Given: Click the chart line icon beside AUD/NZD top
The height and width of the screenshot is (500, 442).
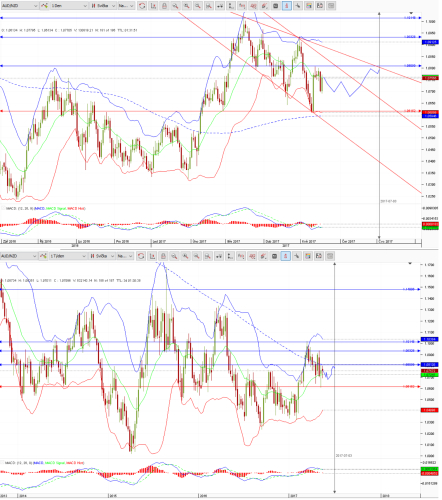Looking at the screenshot, I should [44, 6].
